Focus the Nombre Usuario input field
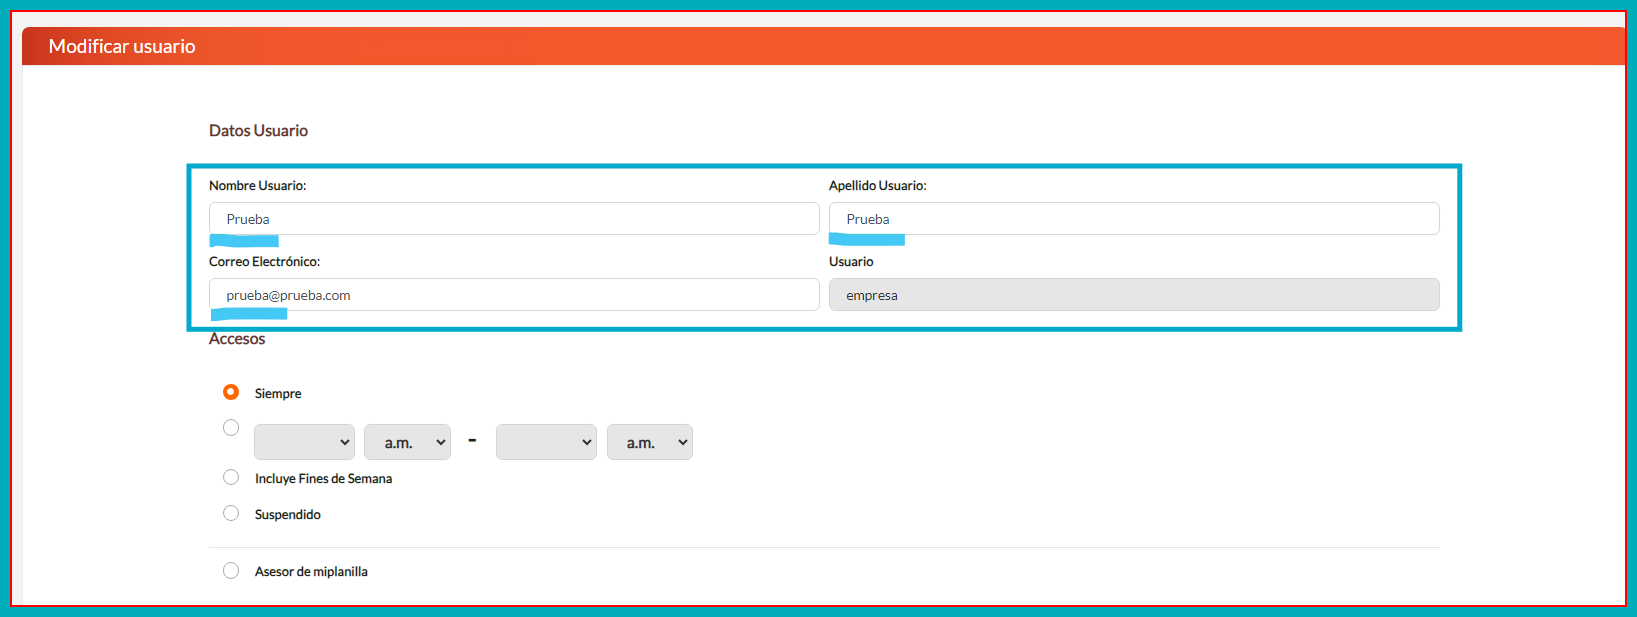This screenshot has width=1637, height=617. pos(514,219)
